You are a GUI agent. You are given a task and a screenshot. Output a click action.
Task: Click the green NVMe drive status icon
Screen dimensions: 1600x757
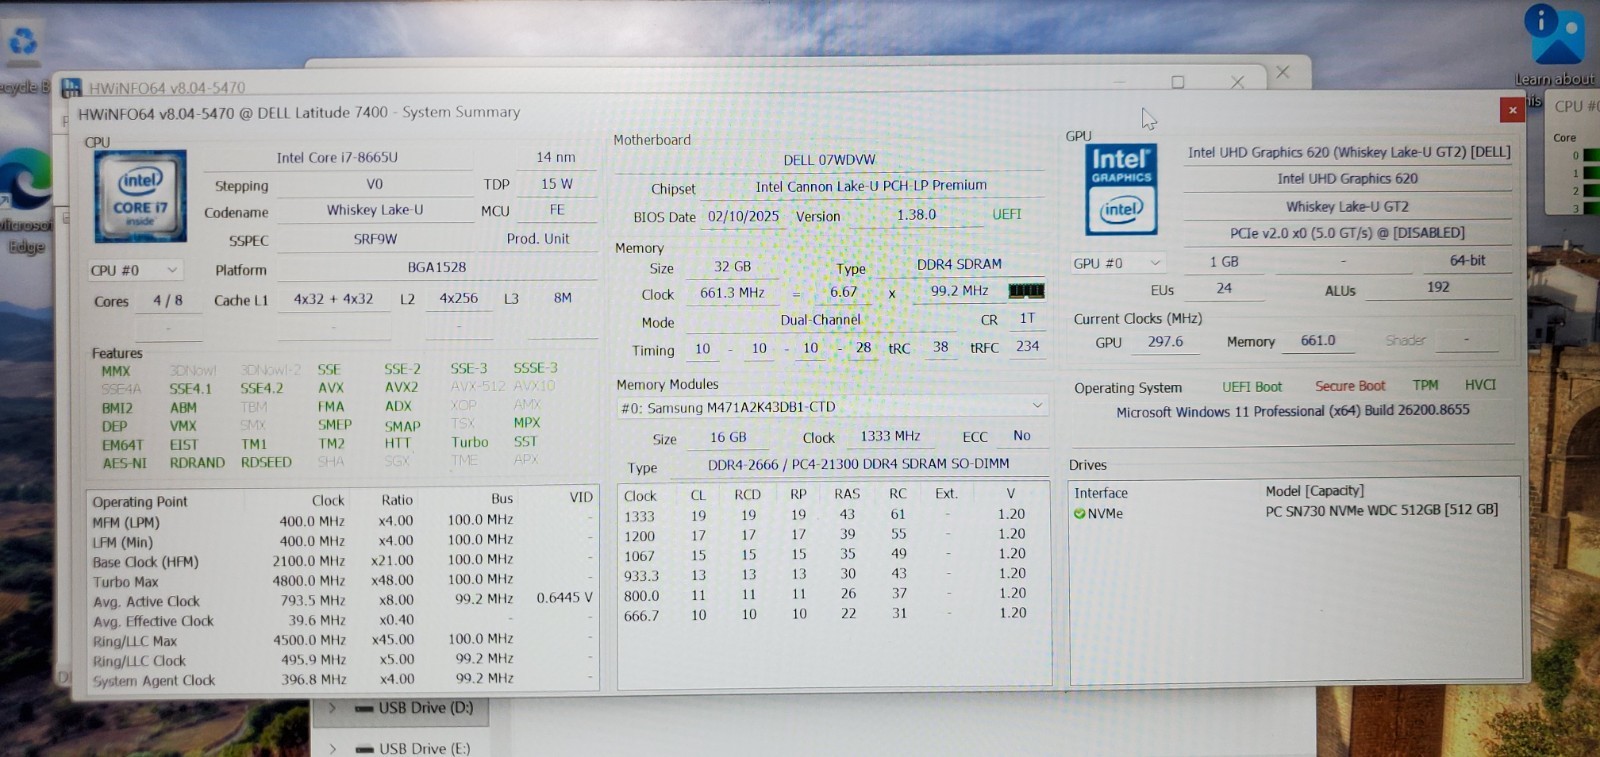pyautogui.click(x=1080, y=513)
